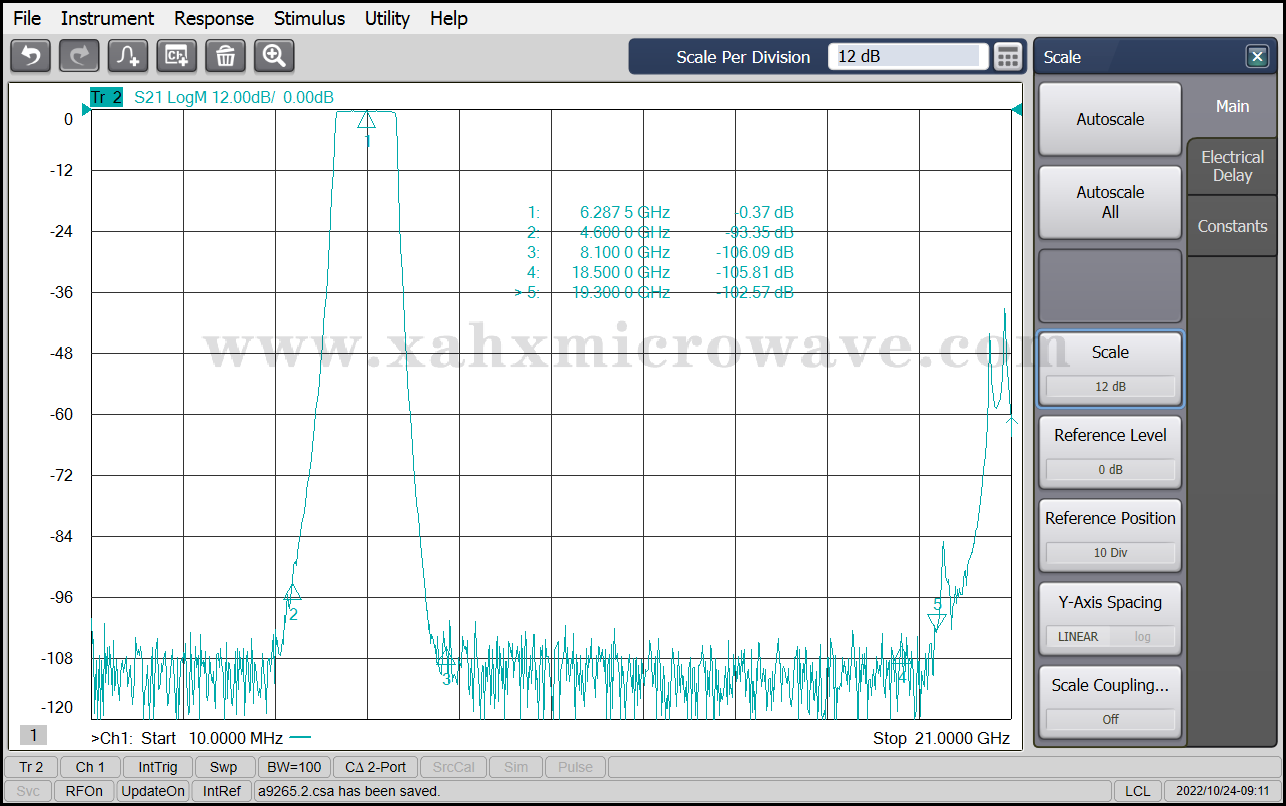The image size is (1286, 806).
Task: Click the Stop 21.0000 GHz label
Action: (941, 738)
